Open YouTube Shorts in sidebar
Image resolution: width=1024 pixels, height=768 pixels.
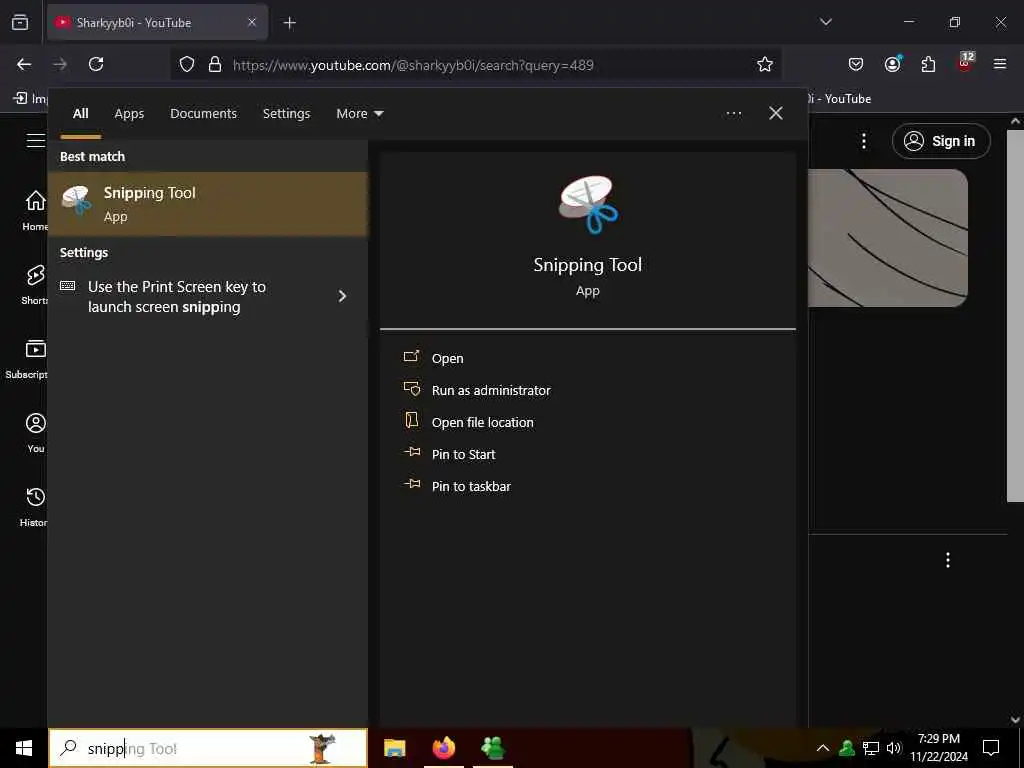click(35, 285)
